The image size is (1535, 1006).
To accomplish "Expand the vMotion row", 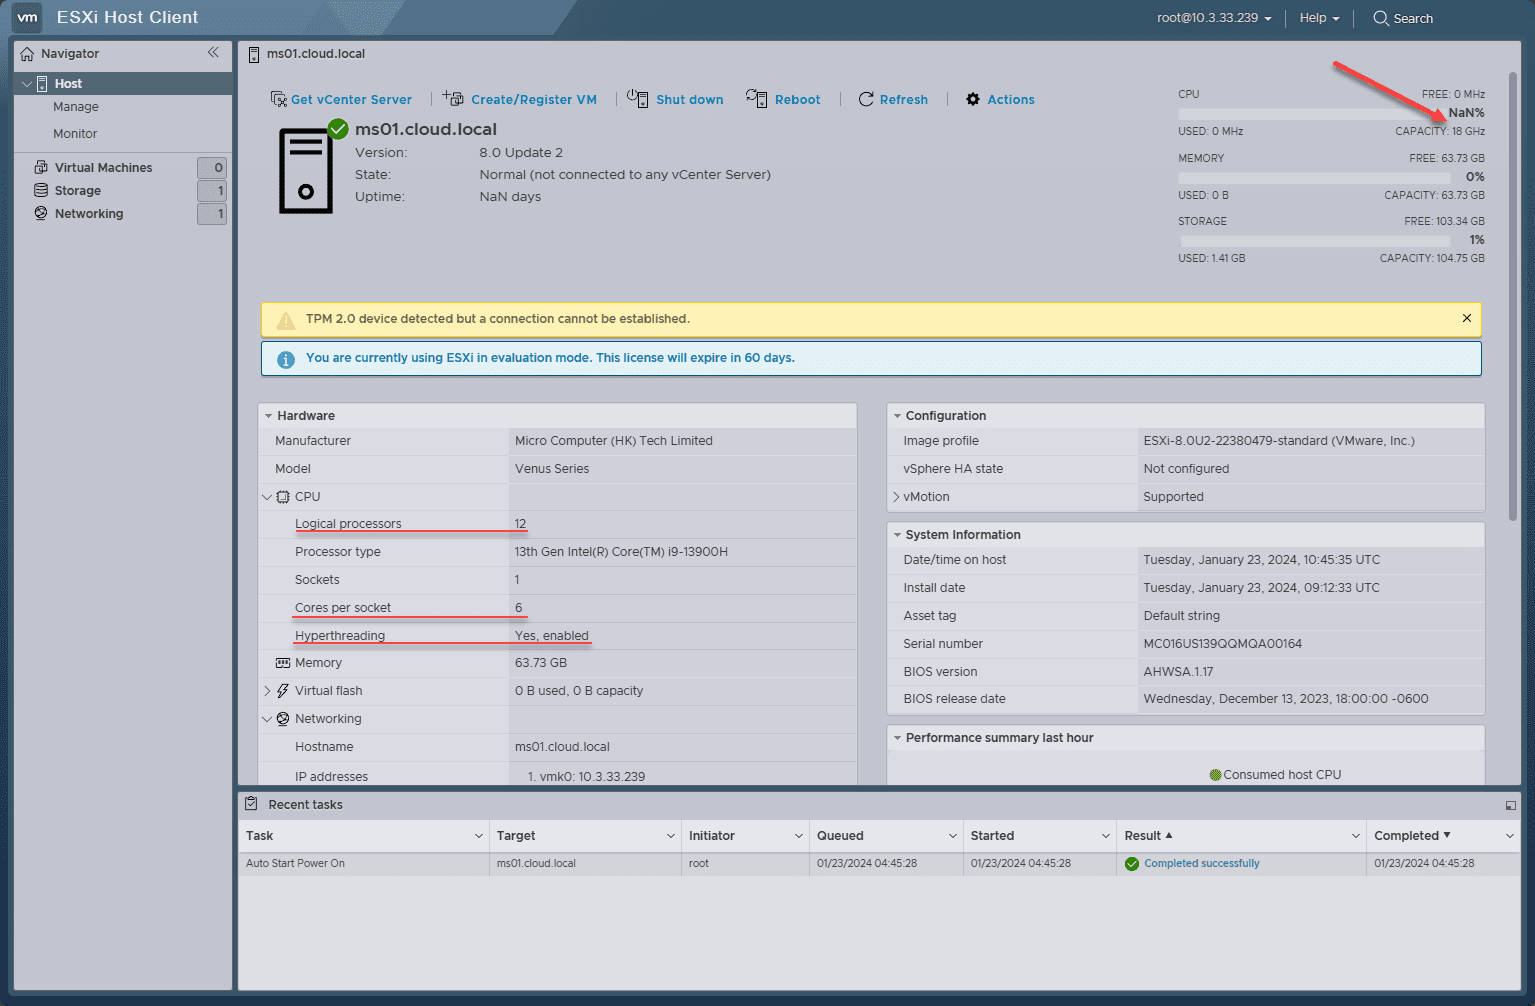I will [x=896, y=497].
